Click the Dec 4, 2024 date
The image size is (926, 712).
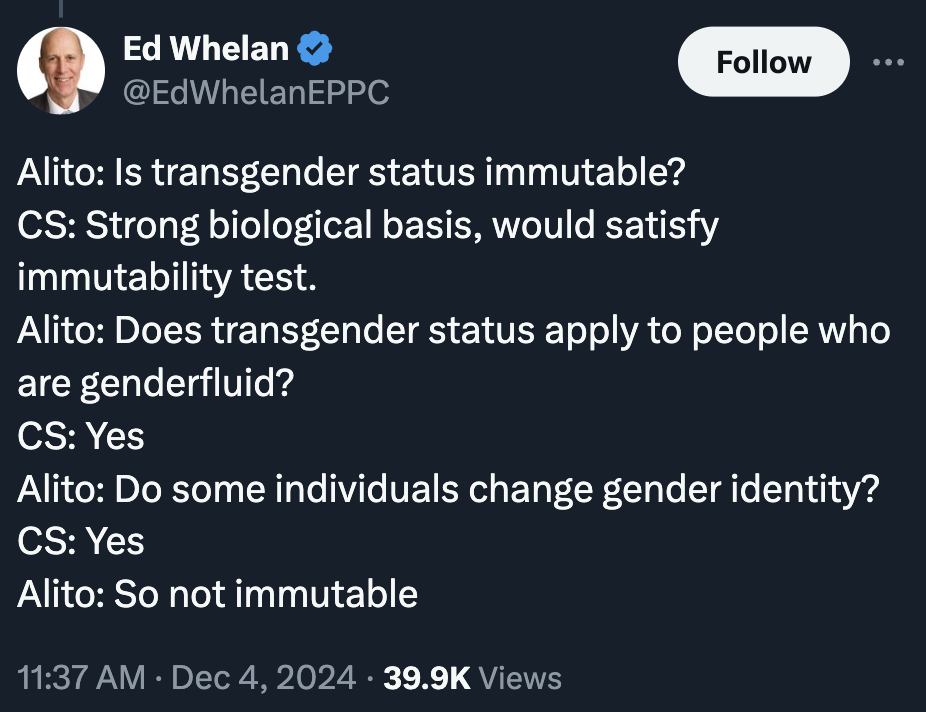(x=263, y=677)
